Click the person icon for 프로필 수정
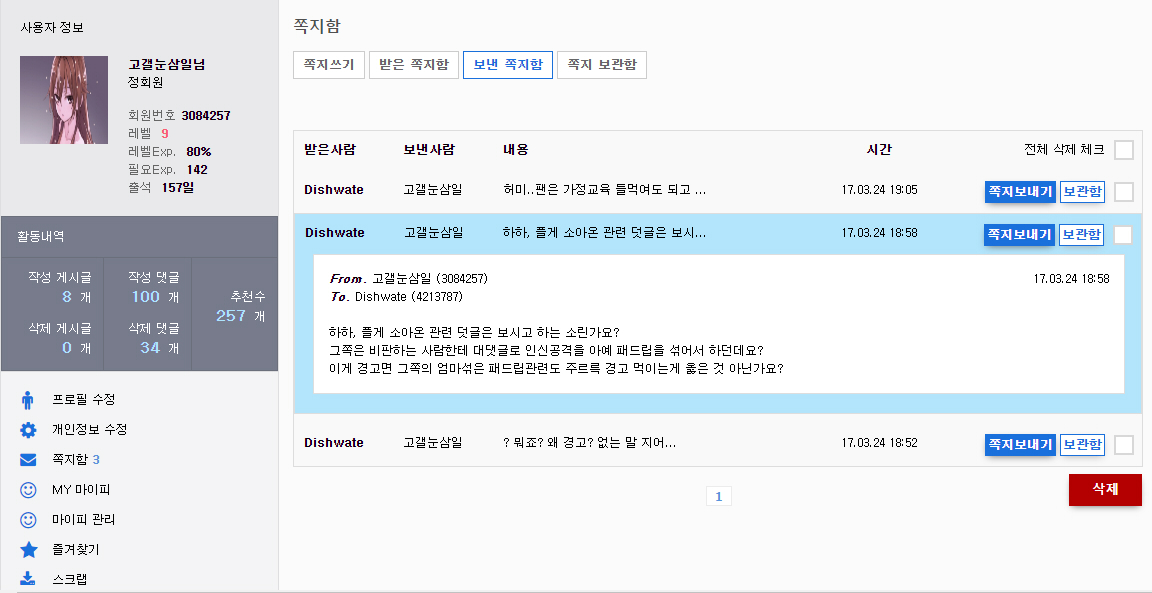 pos(28,400)
